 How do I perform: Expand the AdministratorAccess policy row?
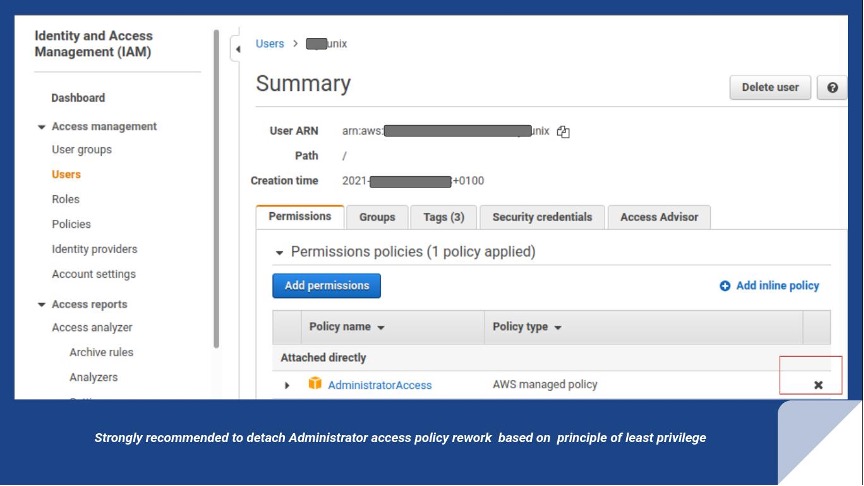click(287, 385)
